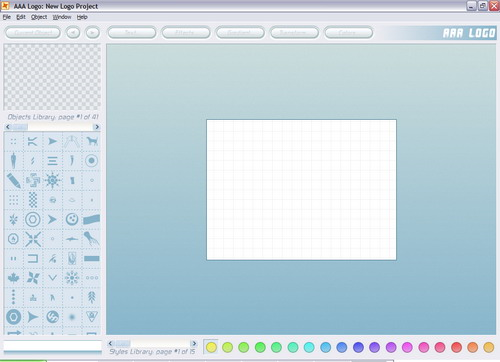Page Objects Library left with scroll arrow
Viewport: 500px width, 362px height.
coord(8,127)
